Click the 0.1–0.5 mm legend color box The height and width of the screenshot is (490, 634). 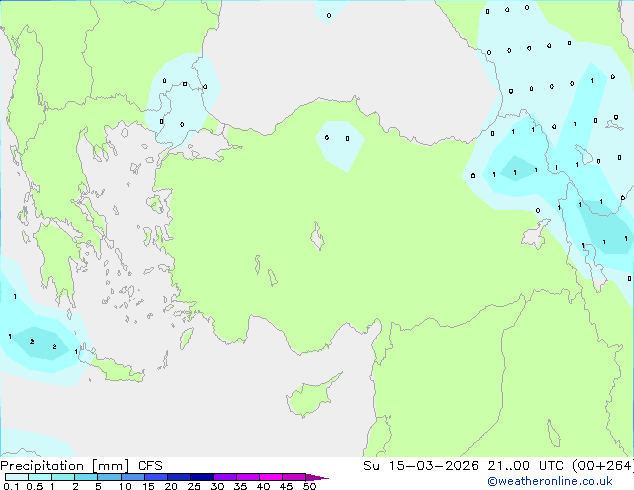(17, 477)
